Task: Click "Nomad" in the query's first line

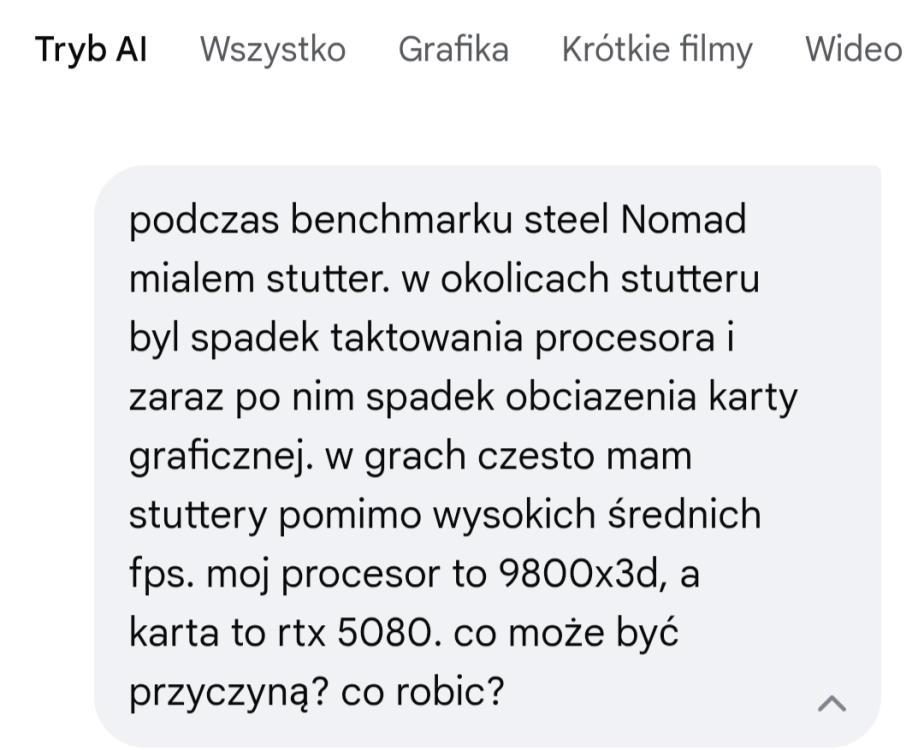Action: click(x=684, y=219)
